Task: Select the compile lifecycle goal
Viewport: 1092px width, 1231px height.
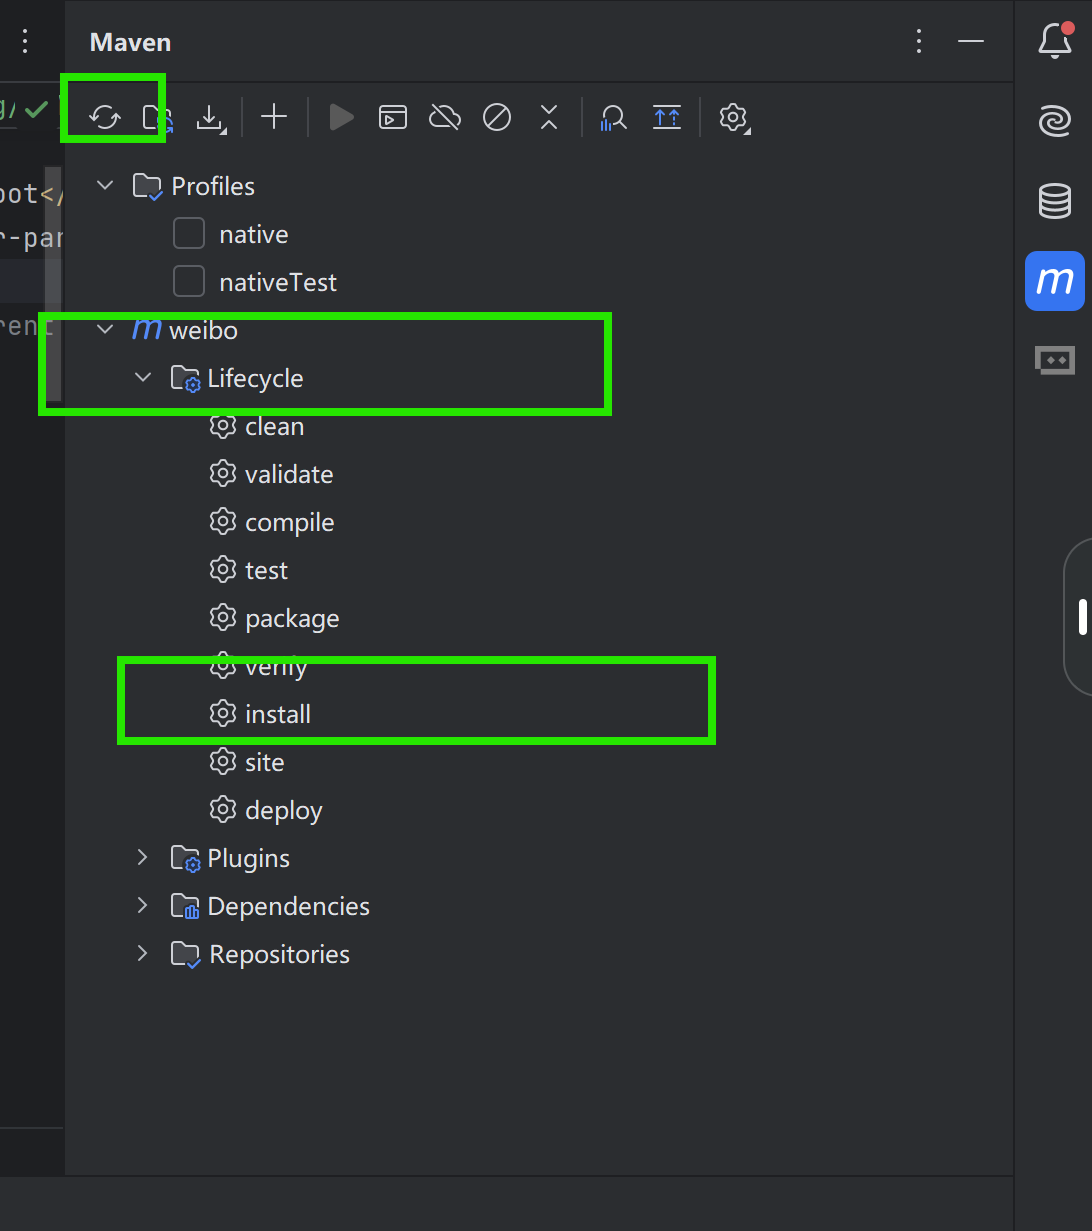Action: [x=290, y=522]
